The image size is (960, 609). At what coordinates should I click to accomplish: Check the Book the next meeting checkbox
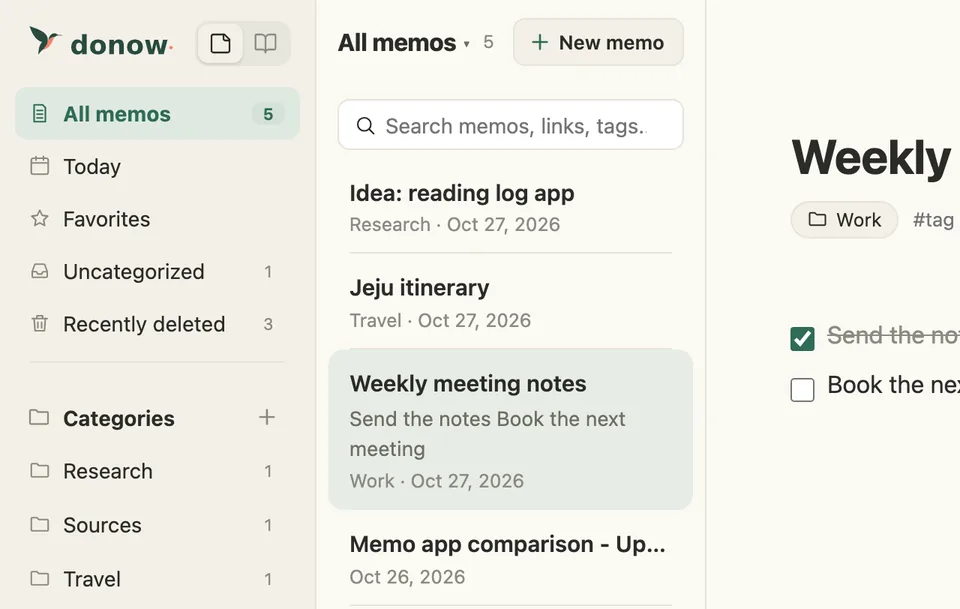click(802, 389)
